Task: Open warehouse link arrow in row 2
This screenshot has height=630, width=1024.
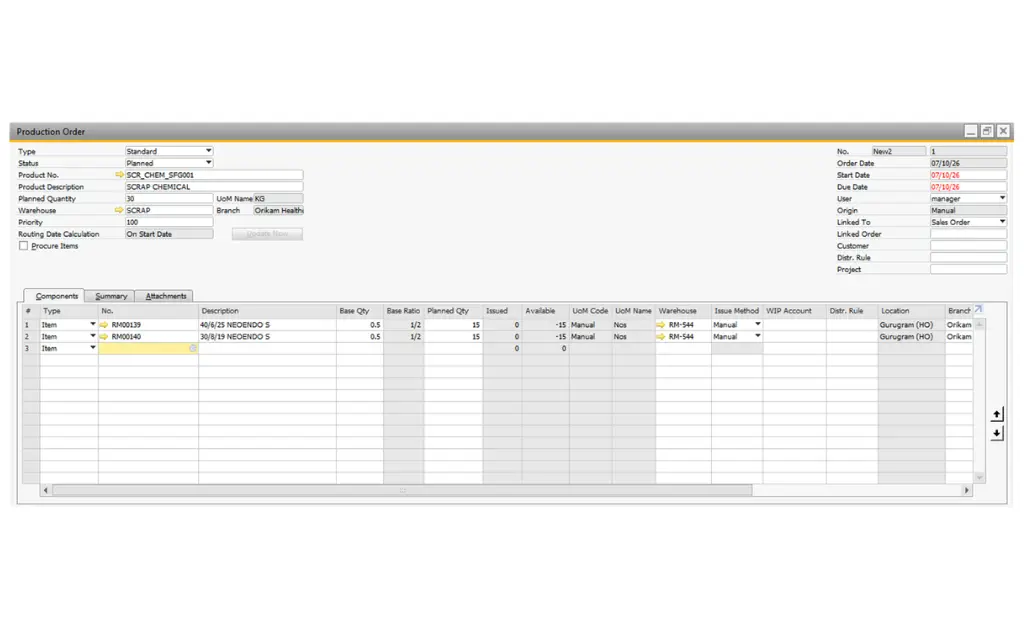Action: click(661, 336)
